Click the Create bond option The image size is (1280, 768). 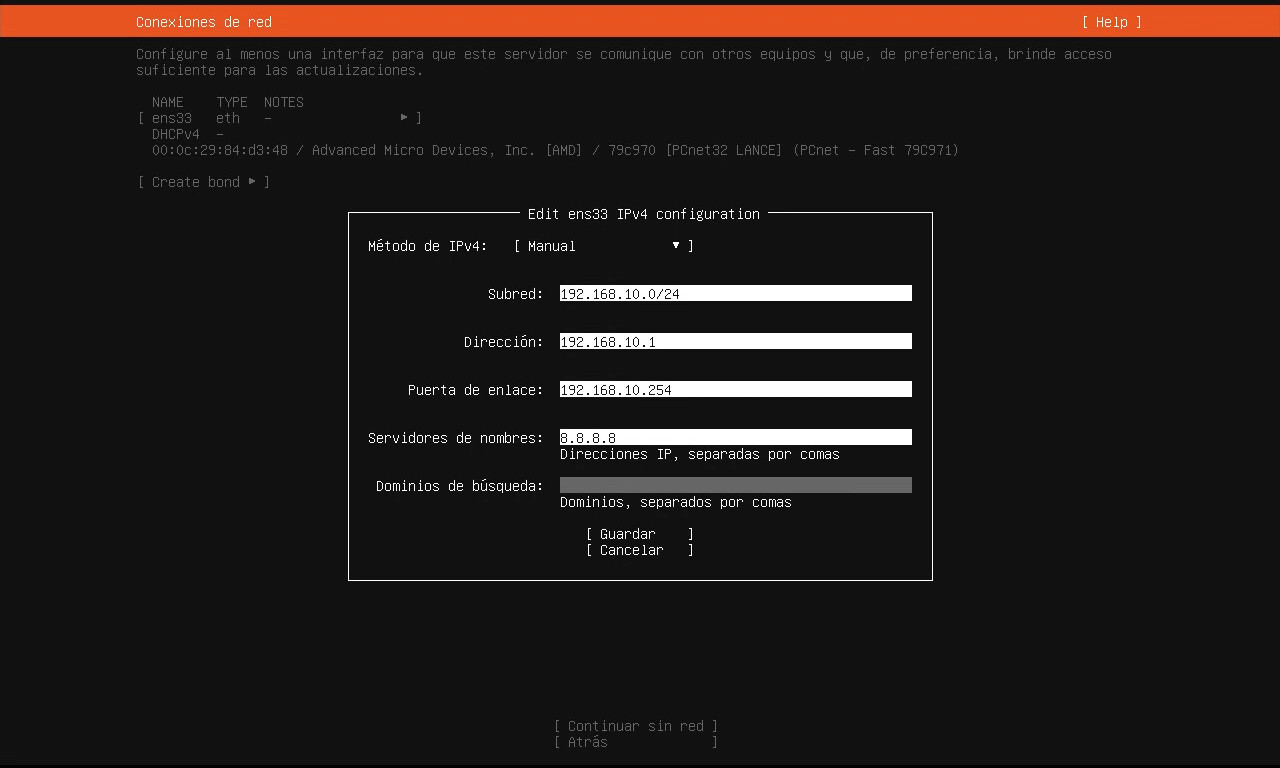[x=196, y=182]
